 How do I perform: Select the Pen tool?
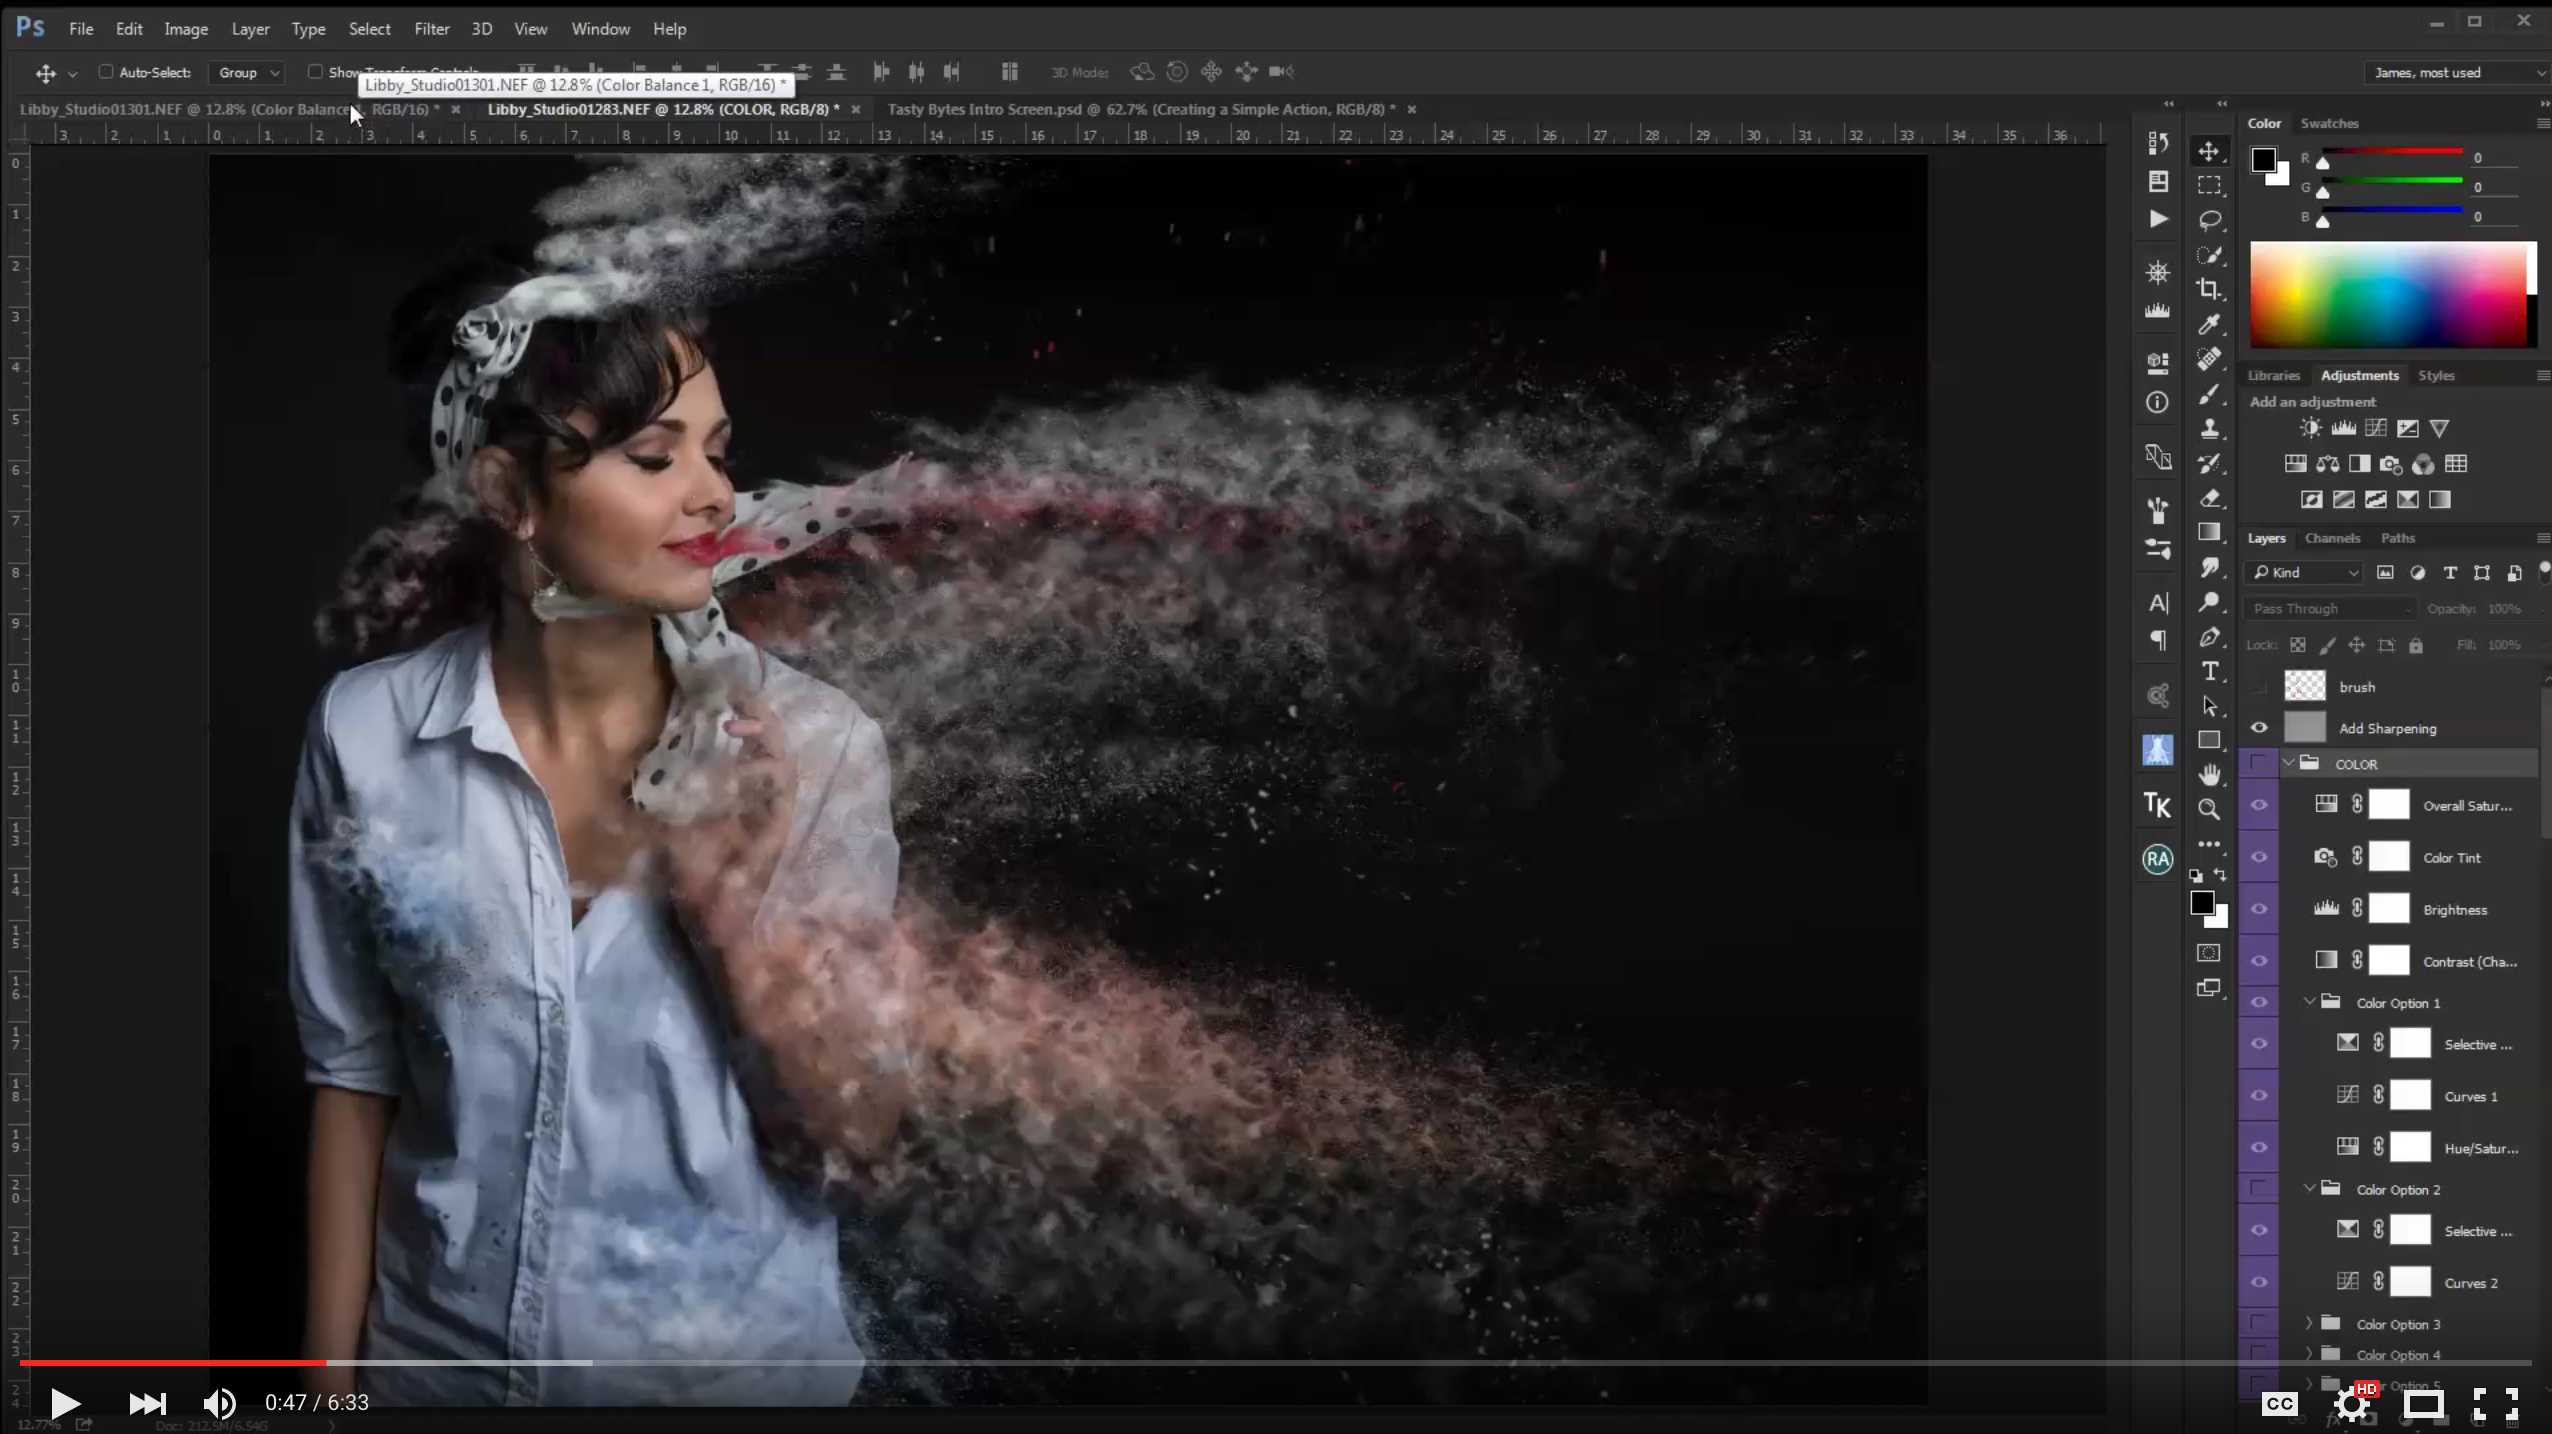2209,637
